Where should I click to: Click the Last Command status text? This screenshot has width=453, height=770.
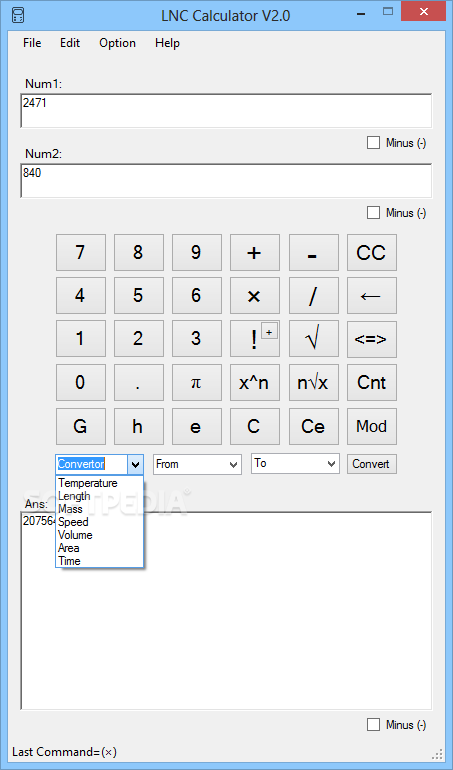click(64, 752)
